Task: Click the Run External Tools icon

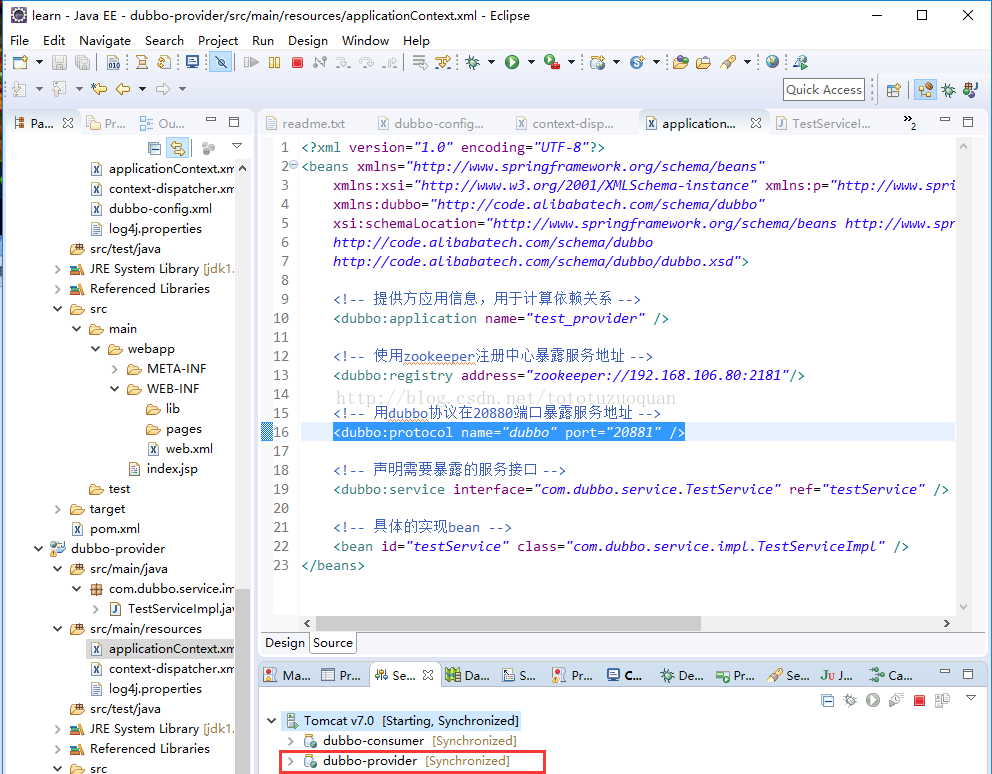Action: pyautogui.click(x=552, y=62)
